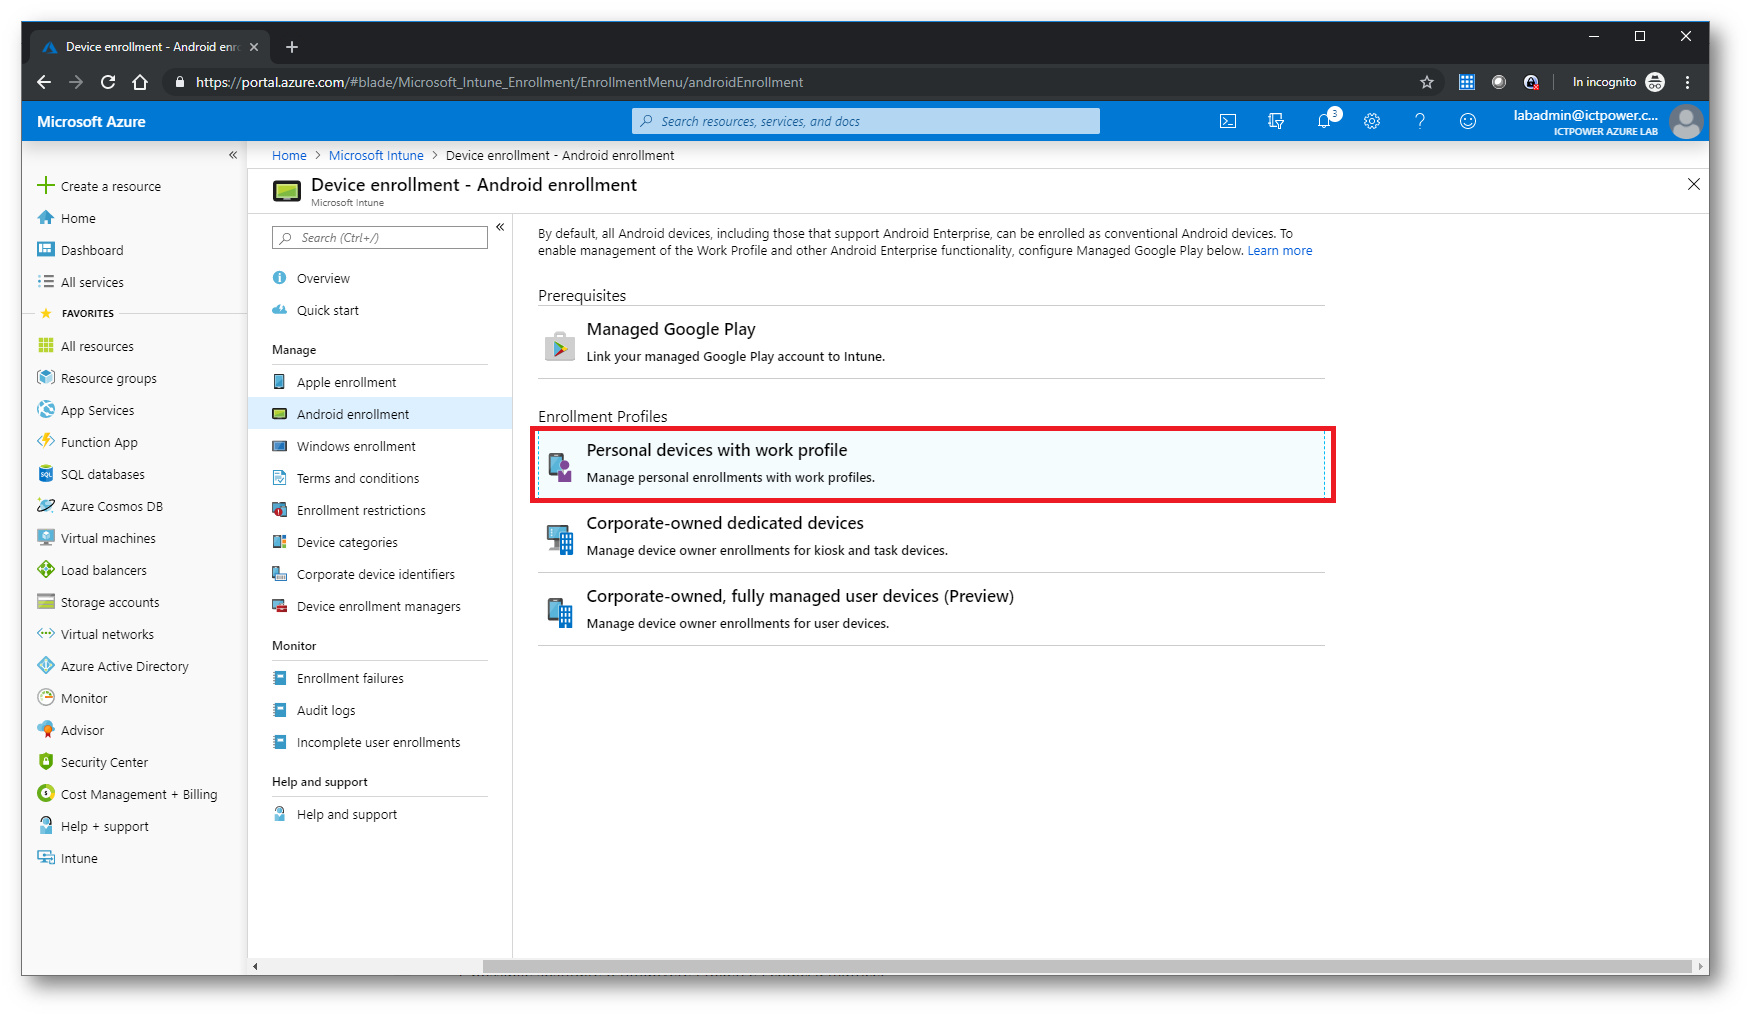Collapse the Intune enrollment menu chevron
Image resolution: width=1752 pixels, height=1018 pixels.
(x=500, y=227)
